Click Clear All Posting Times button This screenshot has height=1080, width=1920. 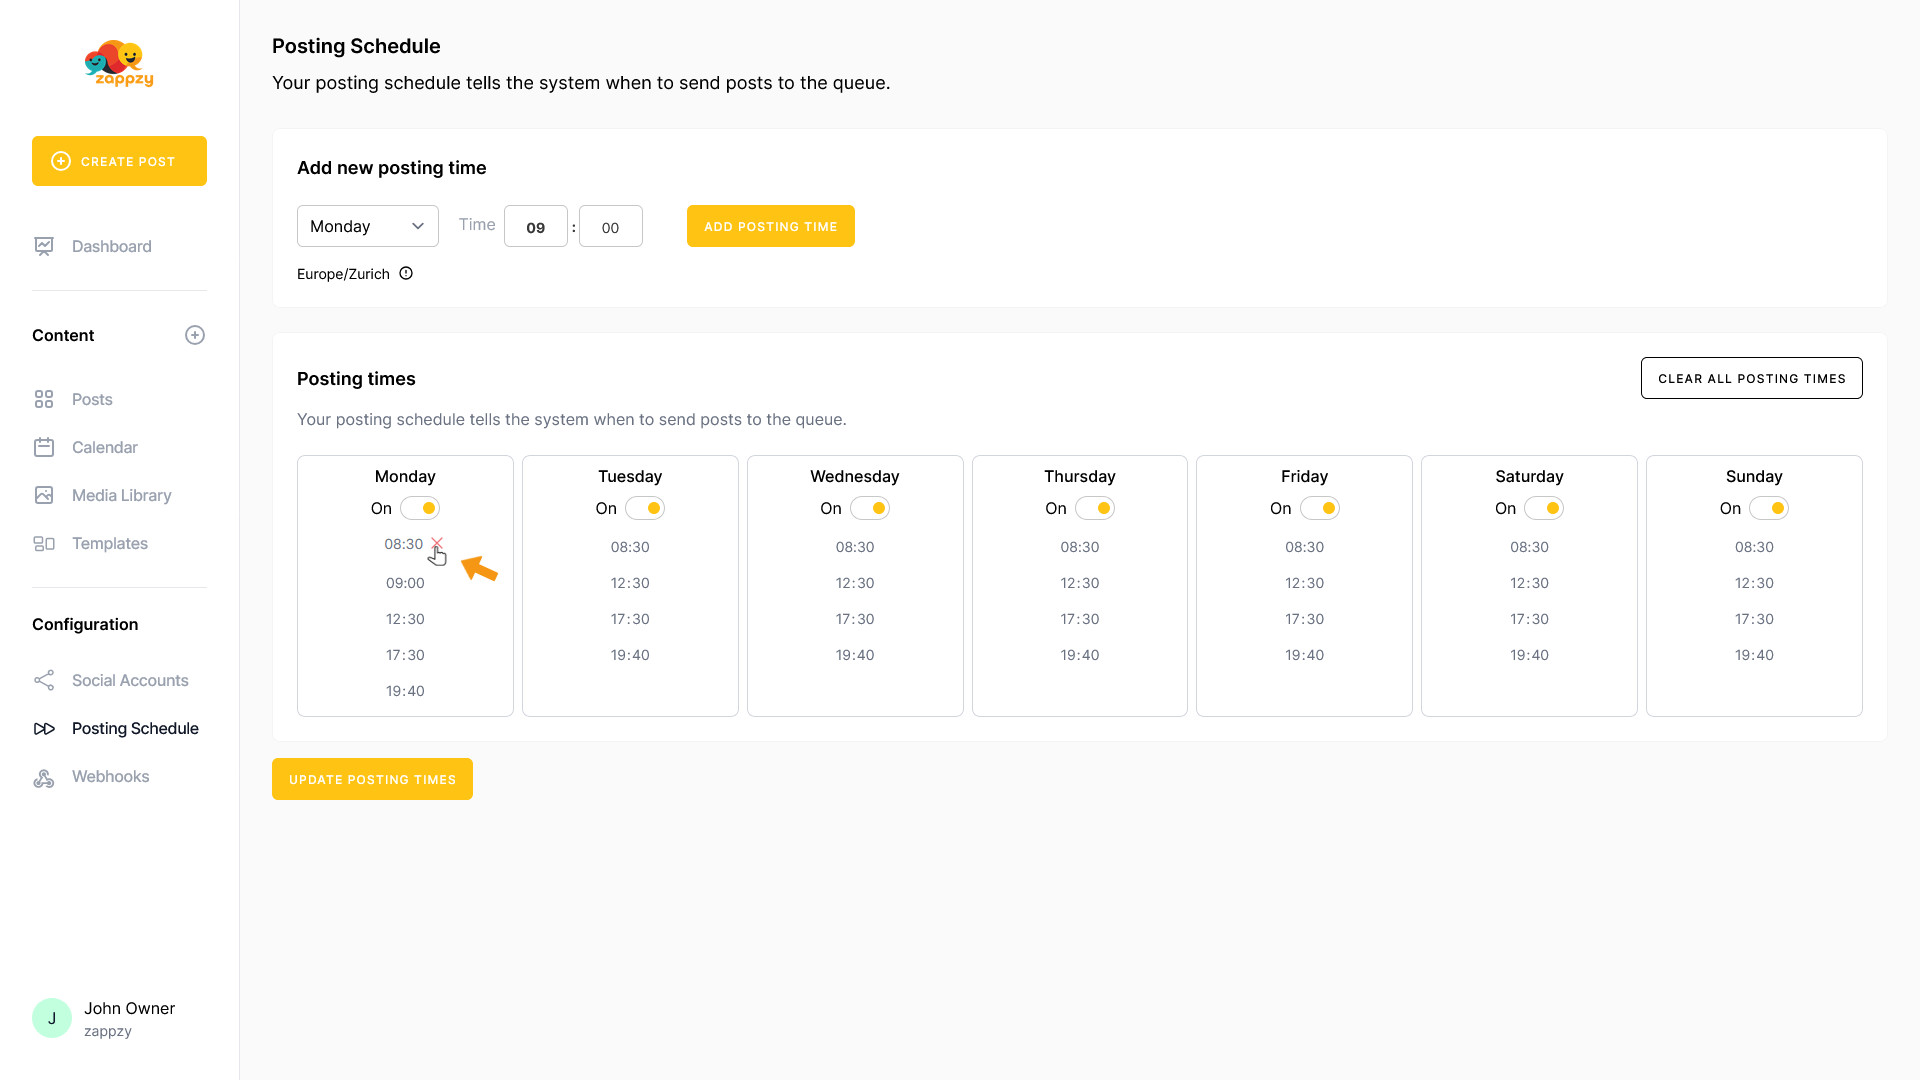[1751, 378]
